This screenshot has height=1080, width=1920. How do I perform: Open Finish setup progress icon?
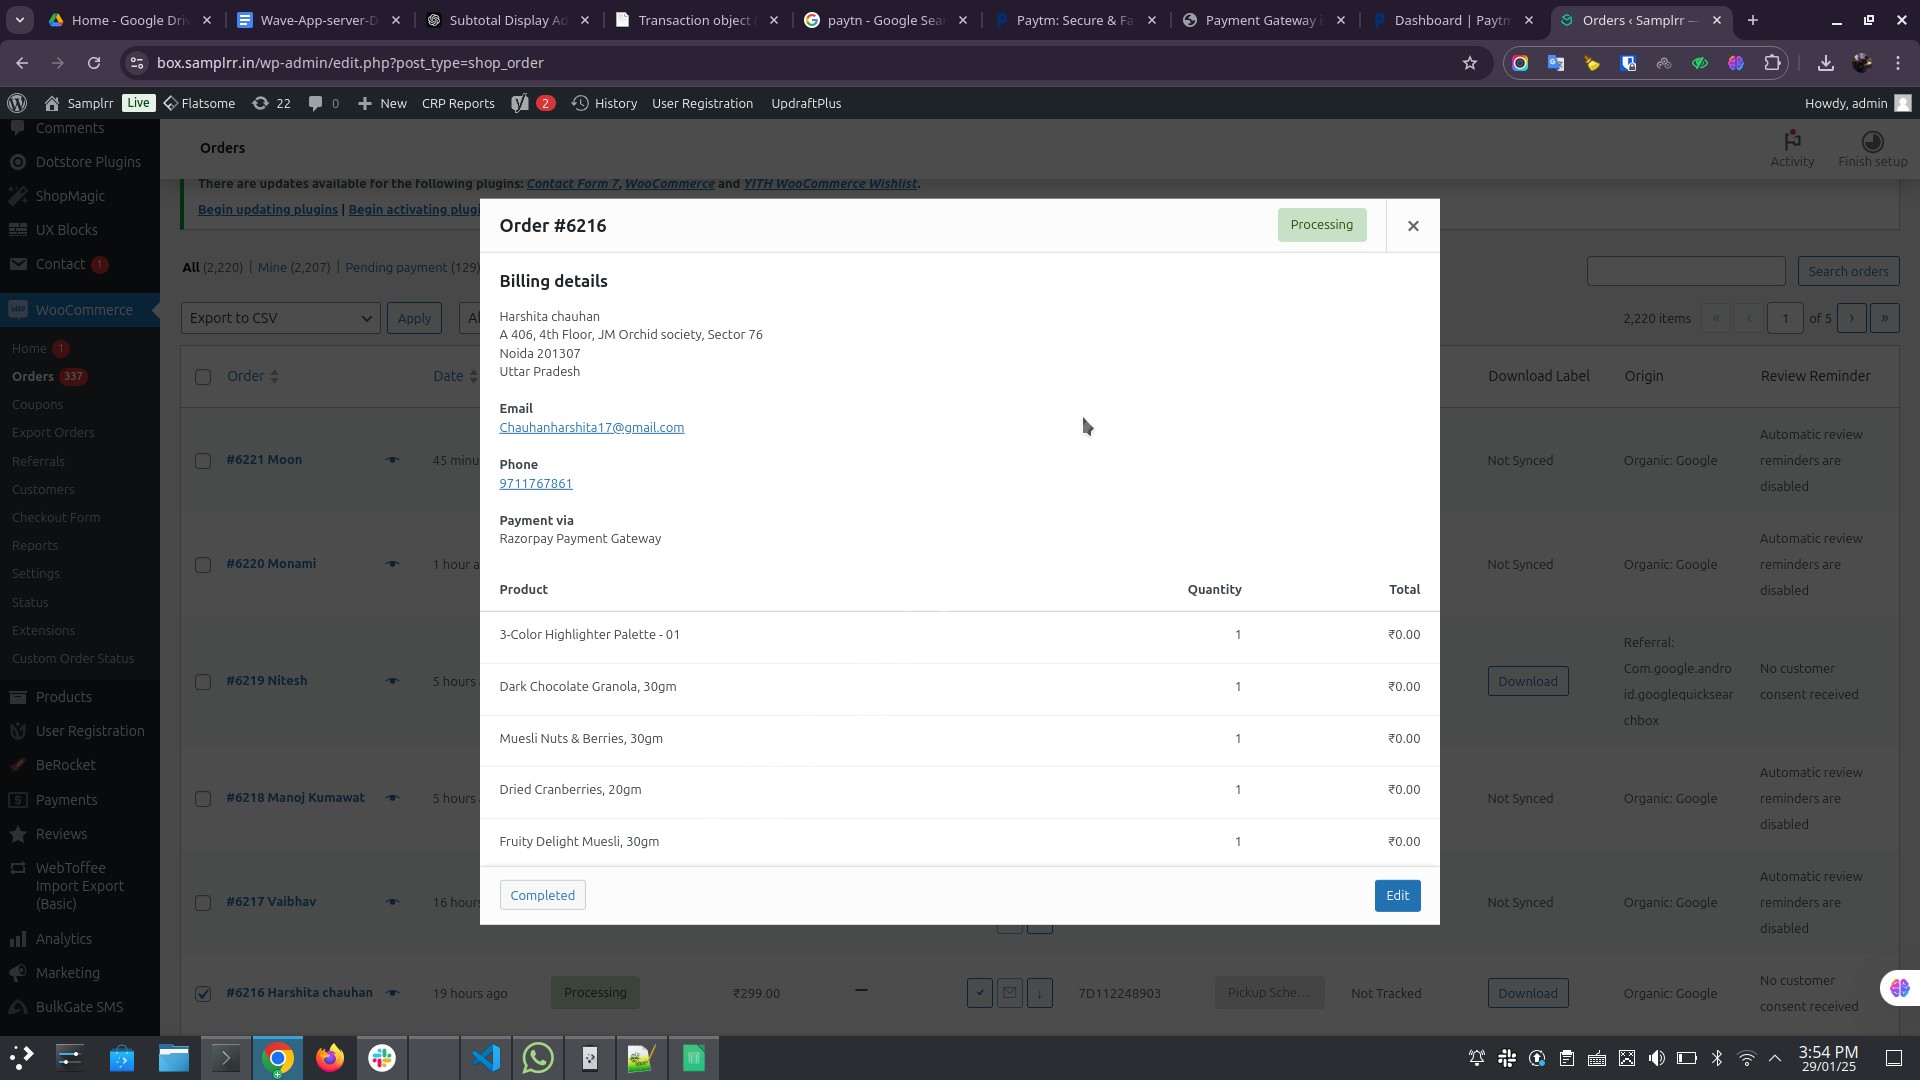tap(1872, 148)
